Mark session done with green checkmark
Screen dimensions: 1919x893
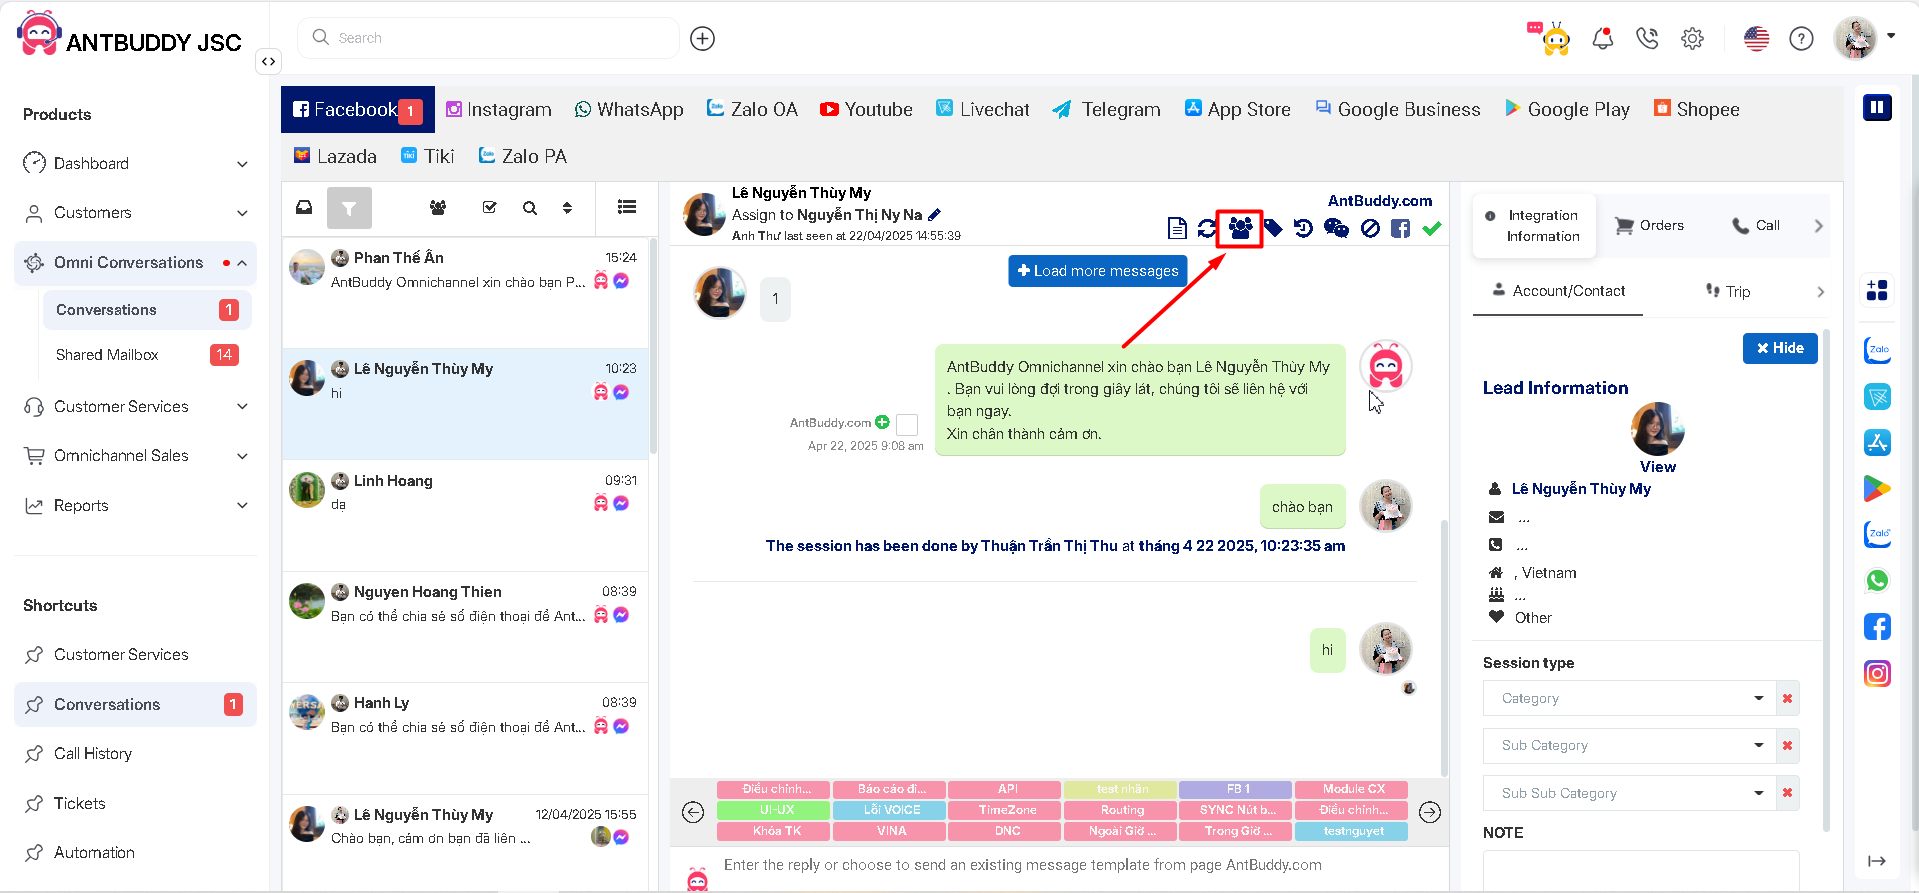coord(1432,228)
